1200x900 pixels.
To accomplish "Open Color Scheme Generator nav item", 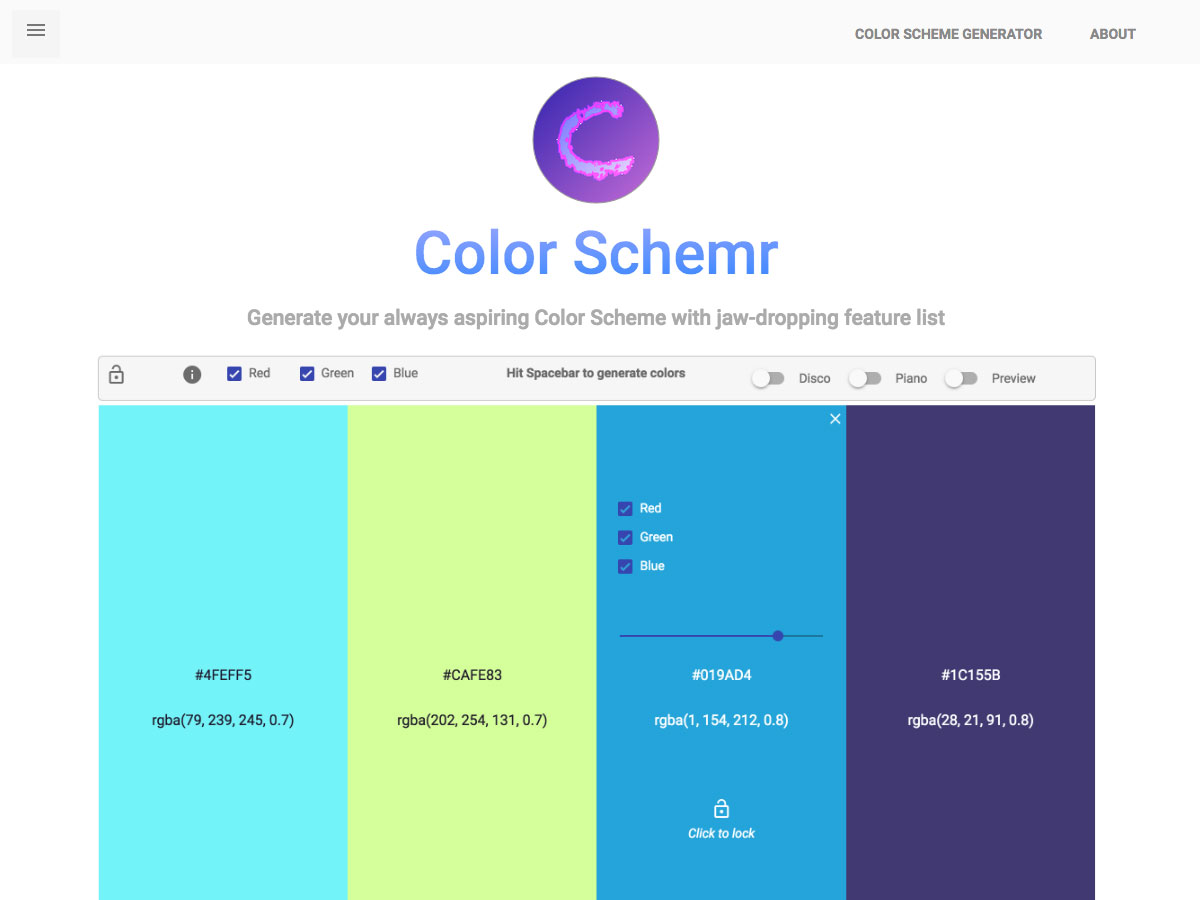I will coord(948,34).
